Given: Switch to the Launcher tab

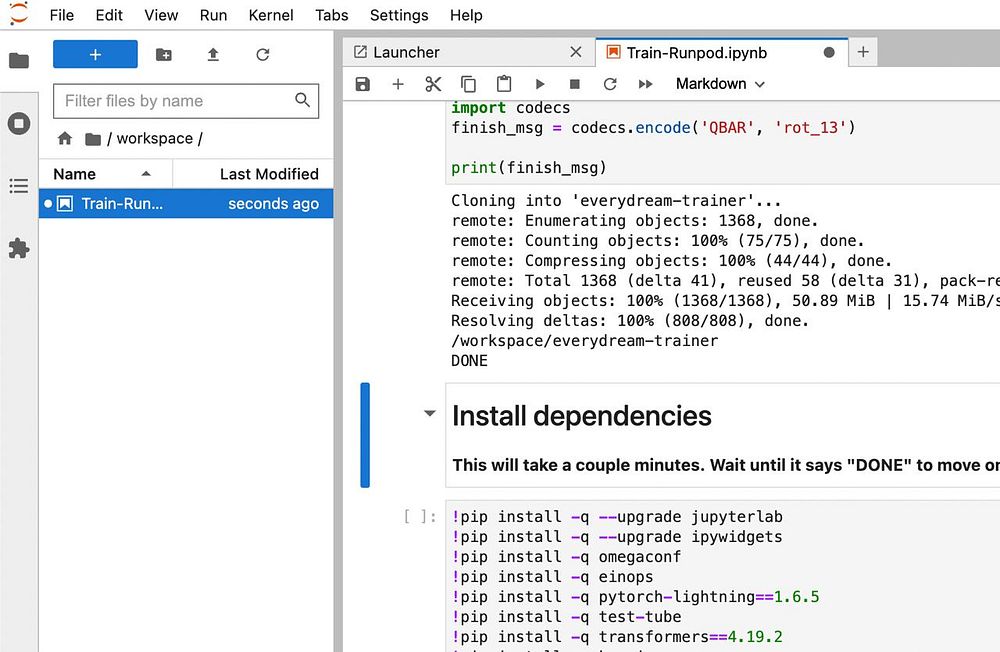Looking at the screenshot, I should [406, 52].
